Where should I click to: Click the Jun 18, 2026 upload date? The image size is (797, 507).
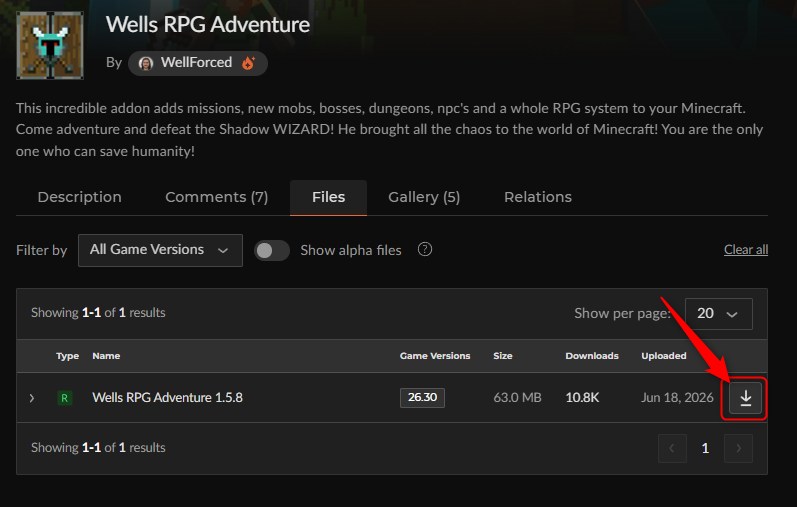pos(677,398)
